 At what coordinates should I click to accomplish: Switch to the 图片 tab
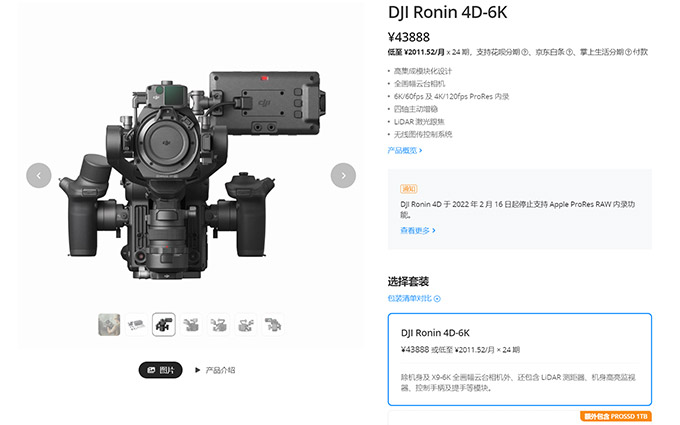(160, 370)
